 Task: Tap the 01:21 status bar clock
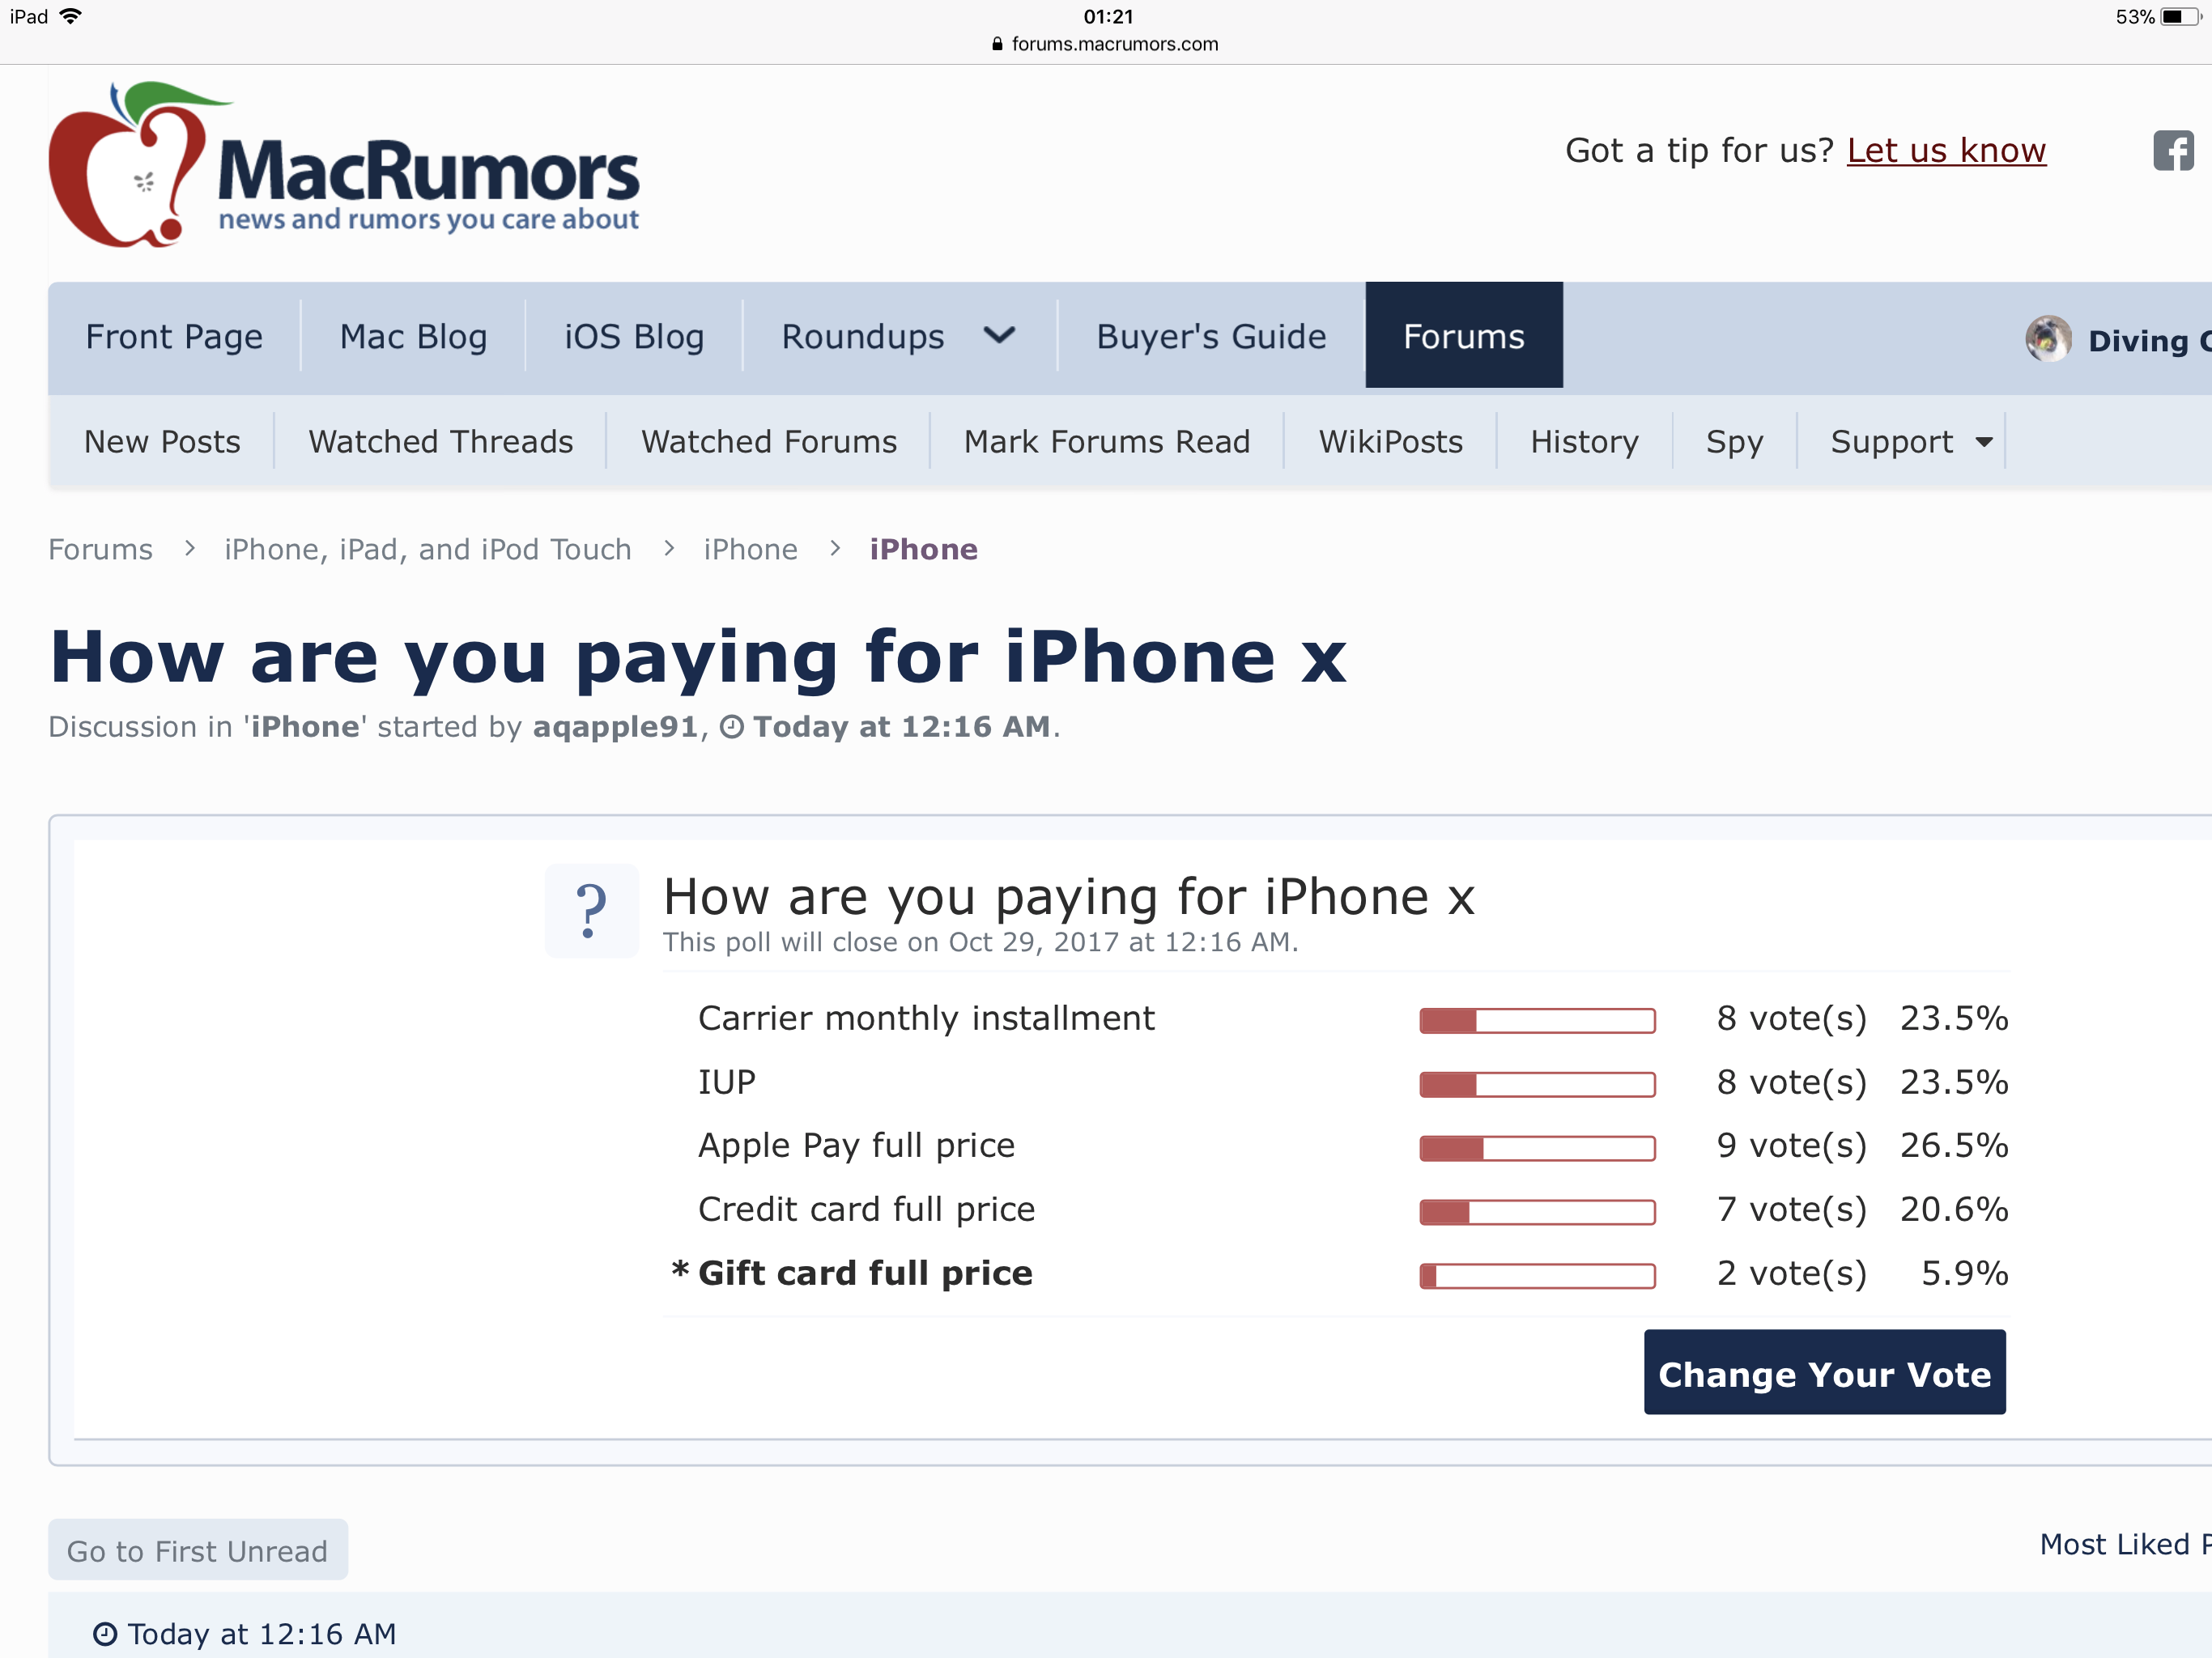click(x=1108, y=16)
